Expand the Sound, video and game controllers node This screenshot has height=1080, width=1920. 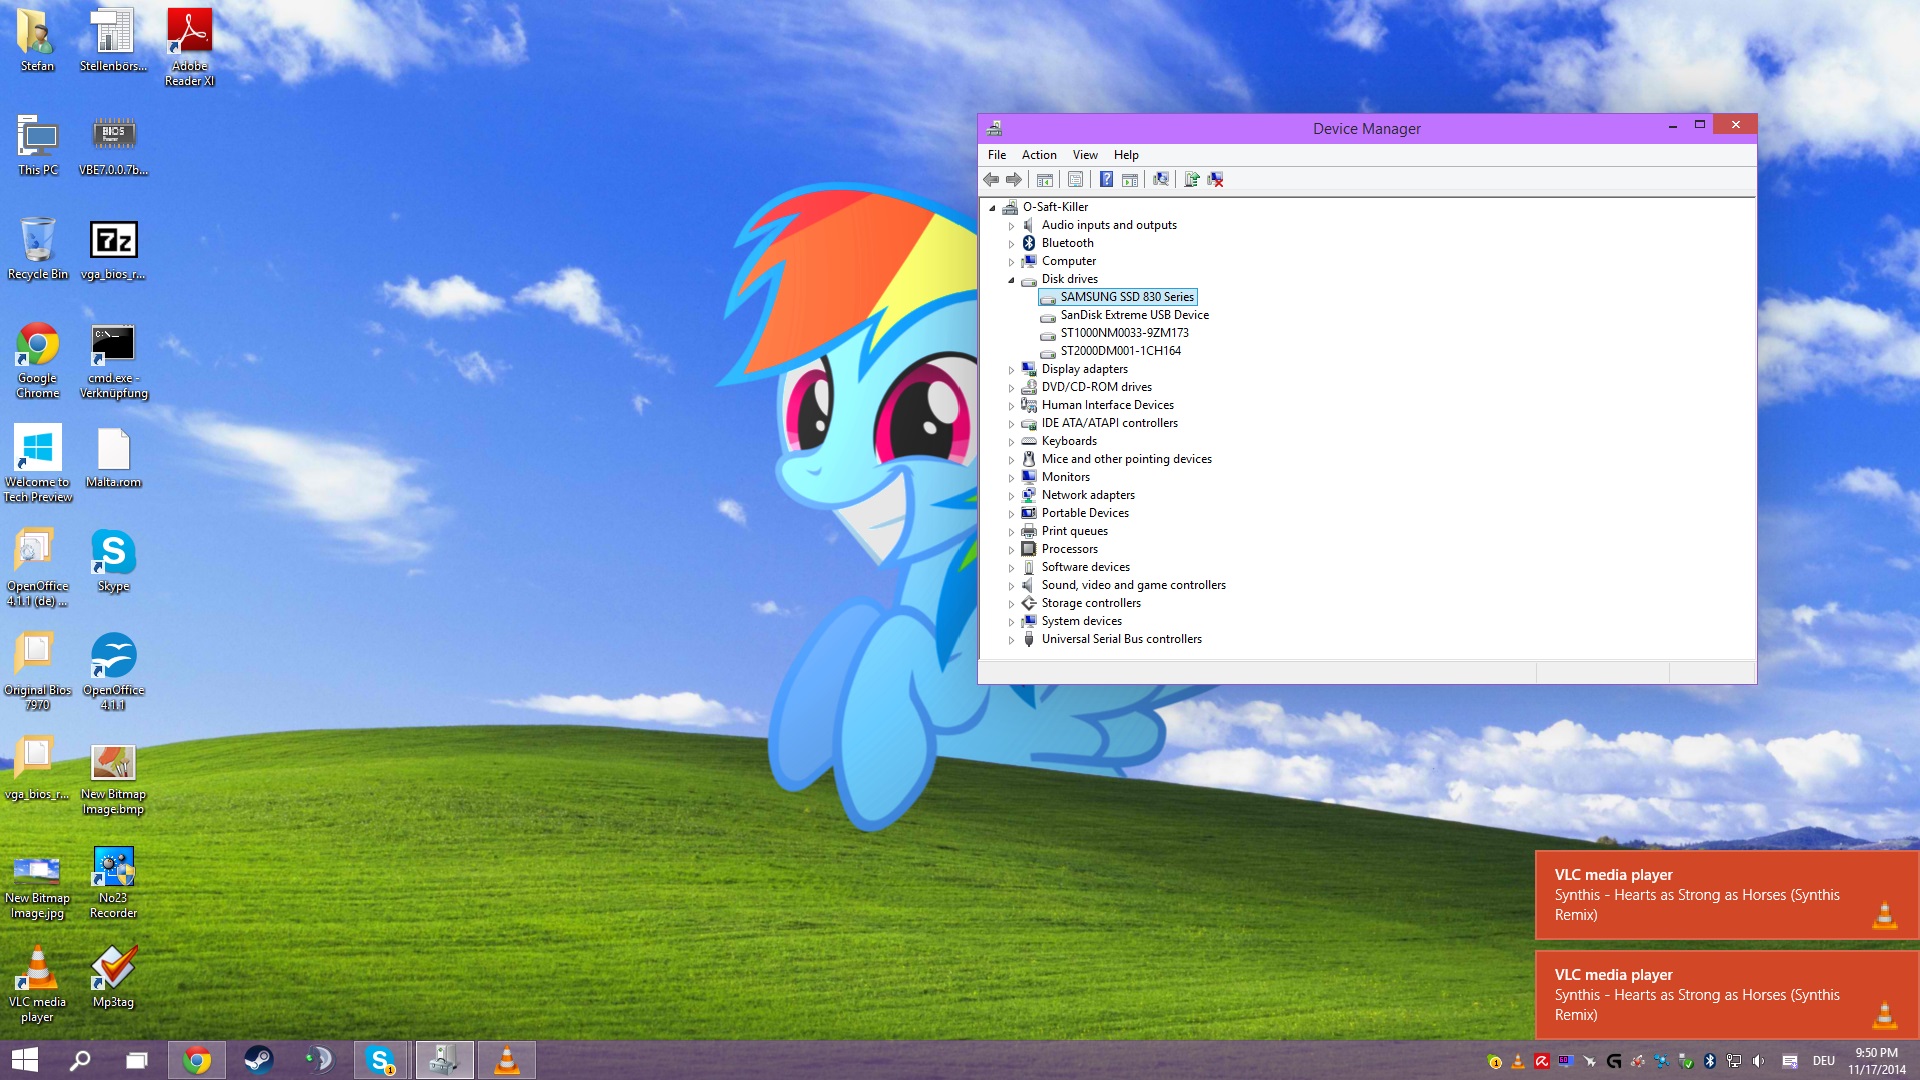(1011, 586)
